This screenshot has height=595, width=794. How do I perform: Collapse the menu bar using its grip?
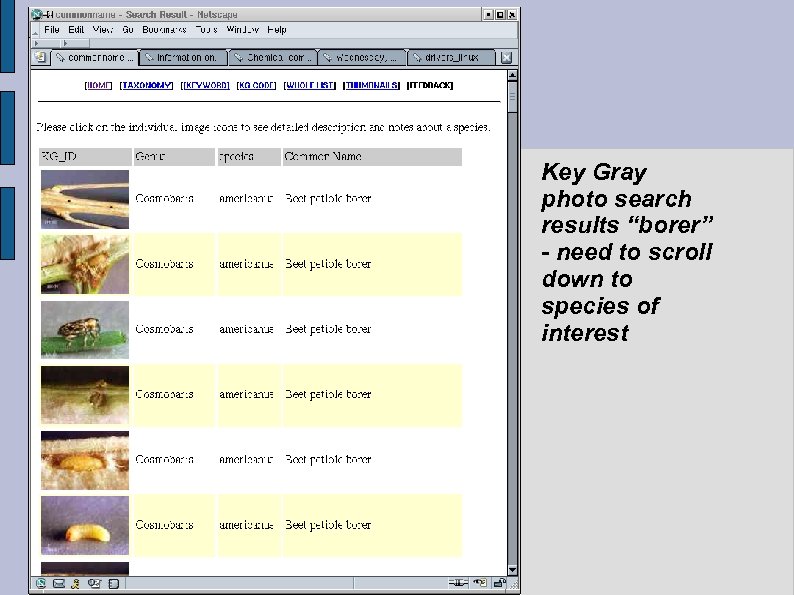35,31
